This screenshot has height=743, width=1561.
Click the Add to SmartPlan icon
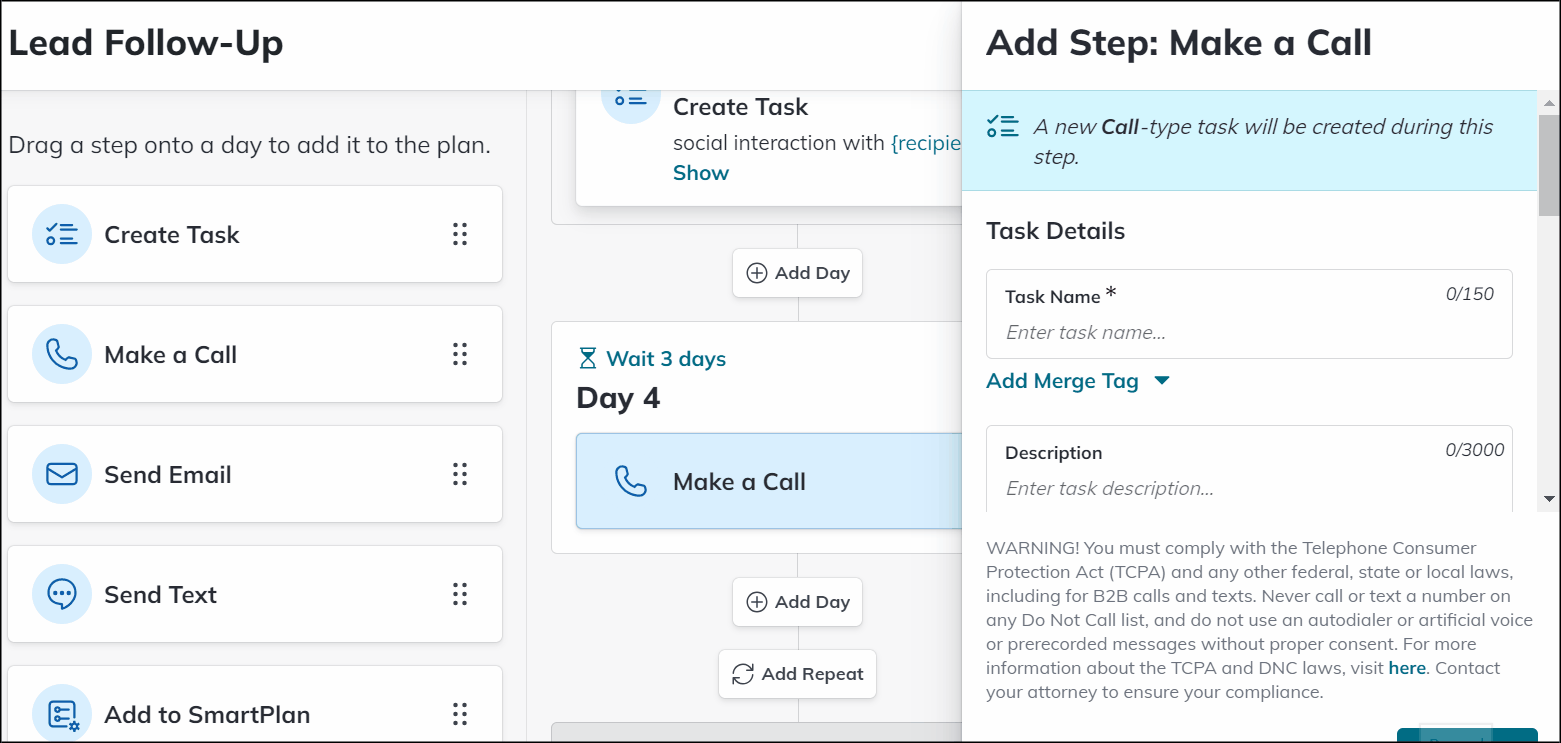tap(62, 714)
